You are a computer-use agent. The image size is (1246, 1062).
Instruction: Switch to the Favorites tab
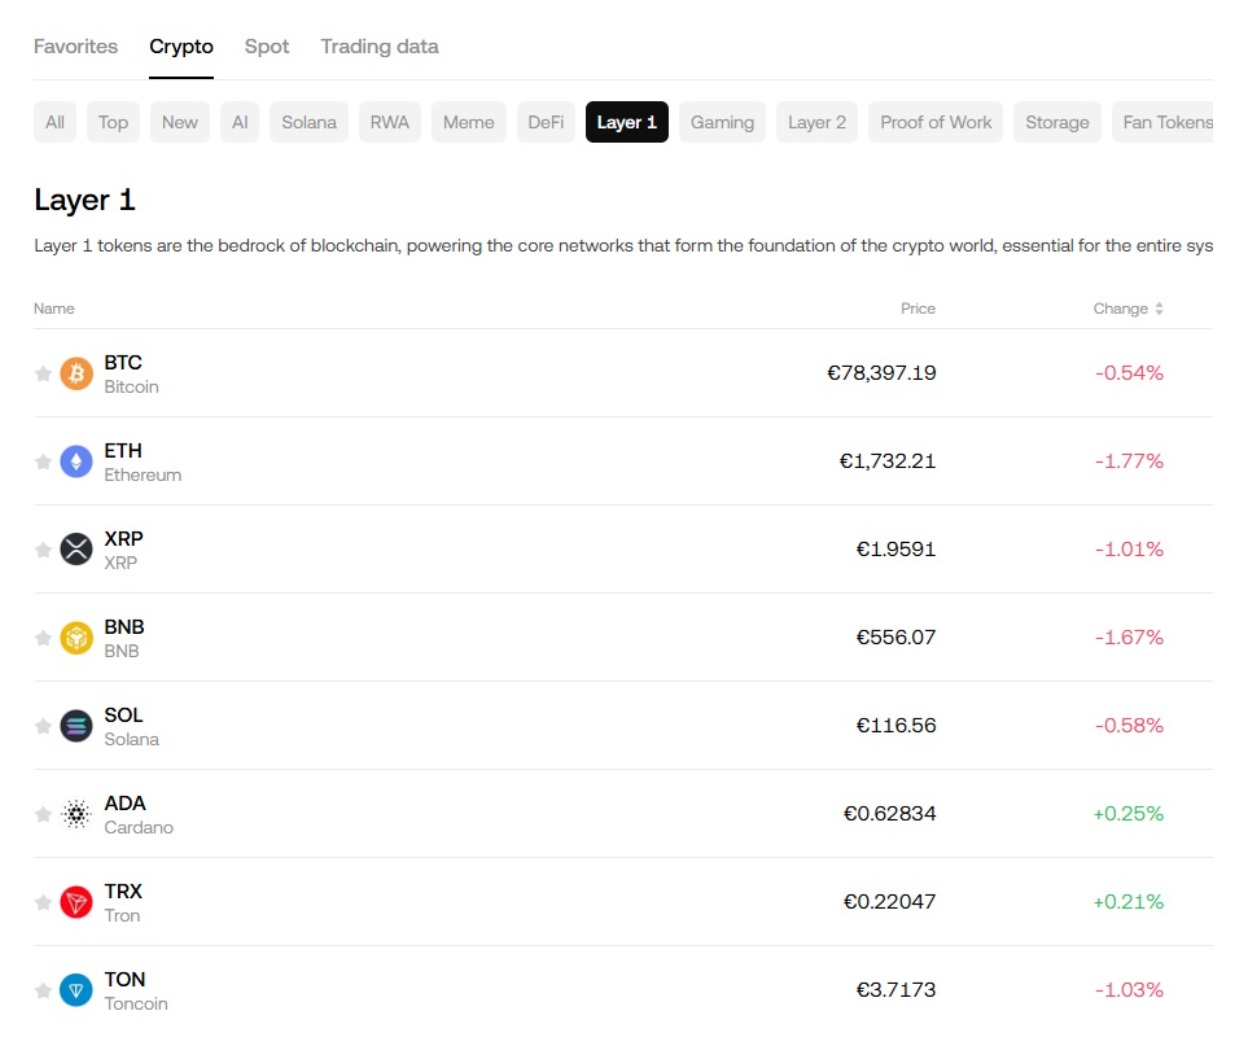pyautogui.click(x=75, y=46)
